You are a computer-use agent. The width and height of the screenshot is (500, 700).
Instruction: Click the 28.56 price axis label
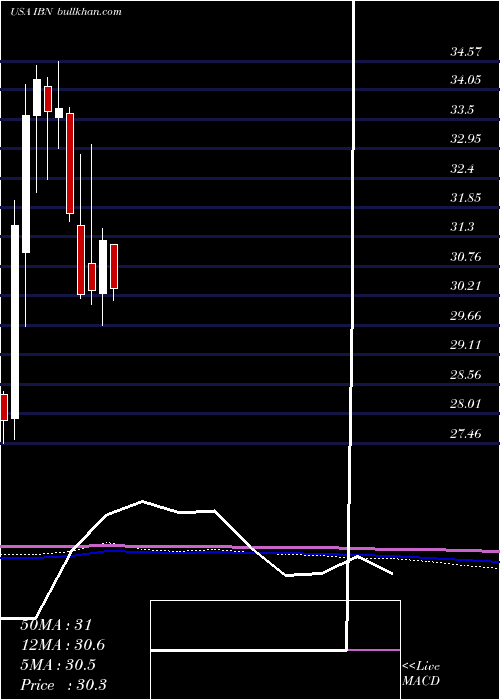(466, 374)
